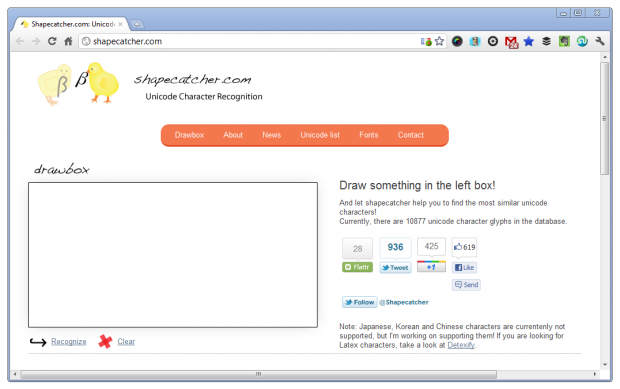Select the Fonts navigation item
620x389 pixels.
[369, 135]
